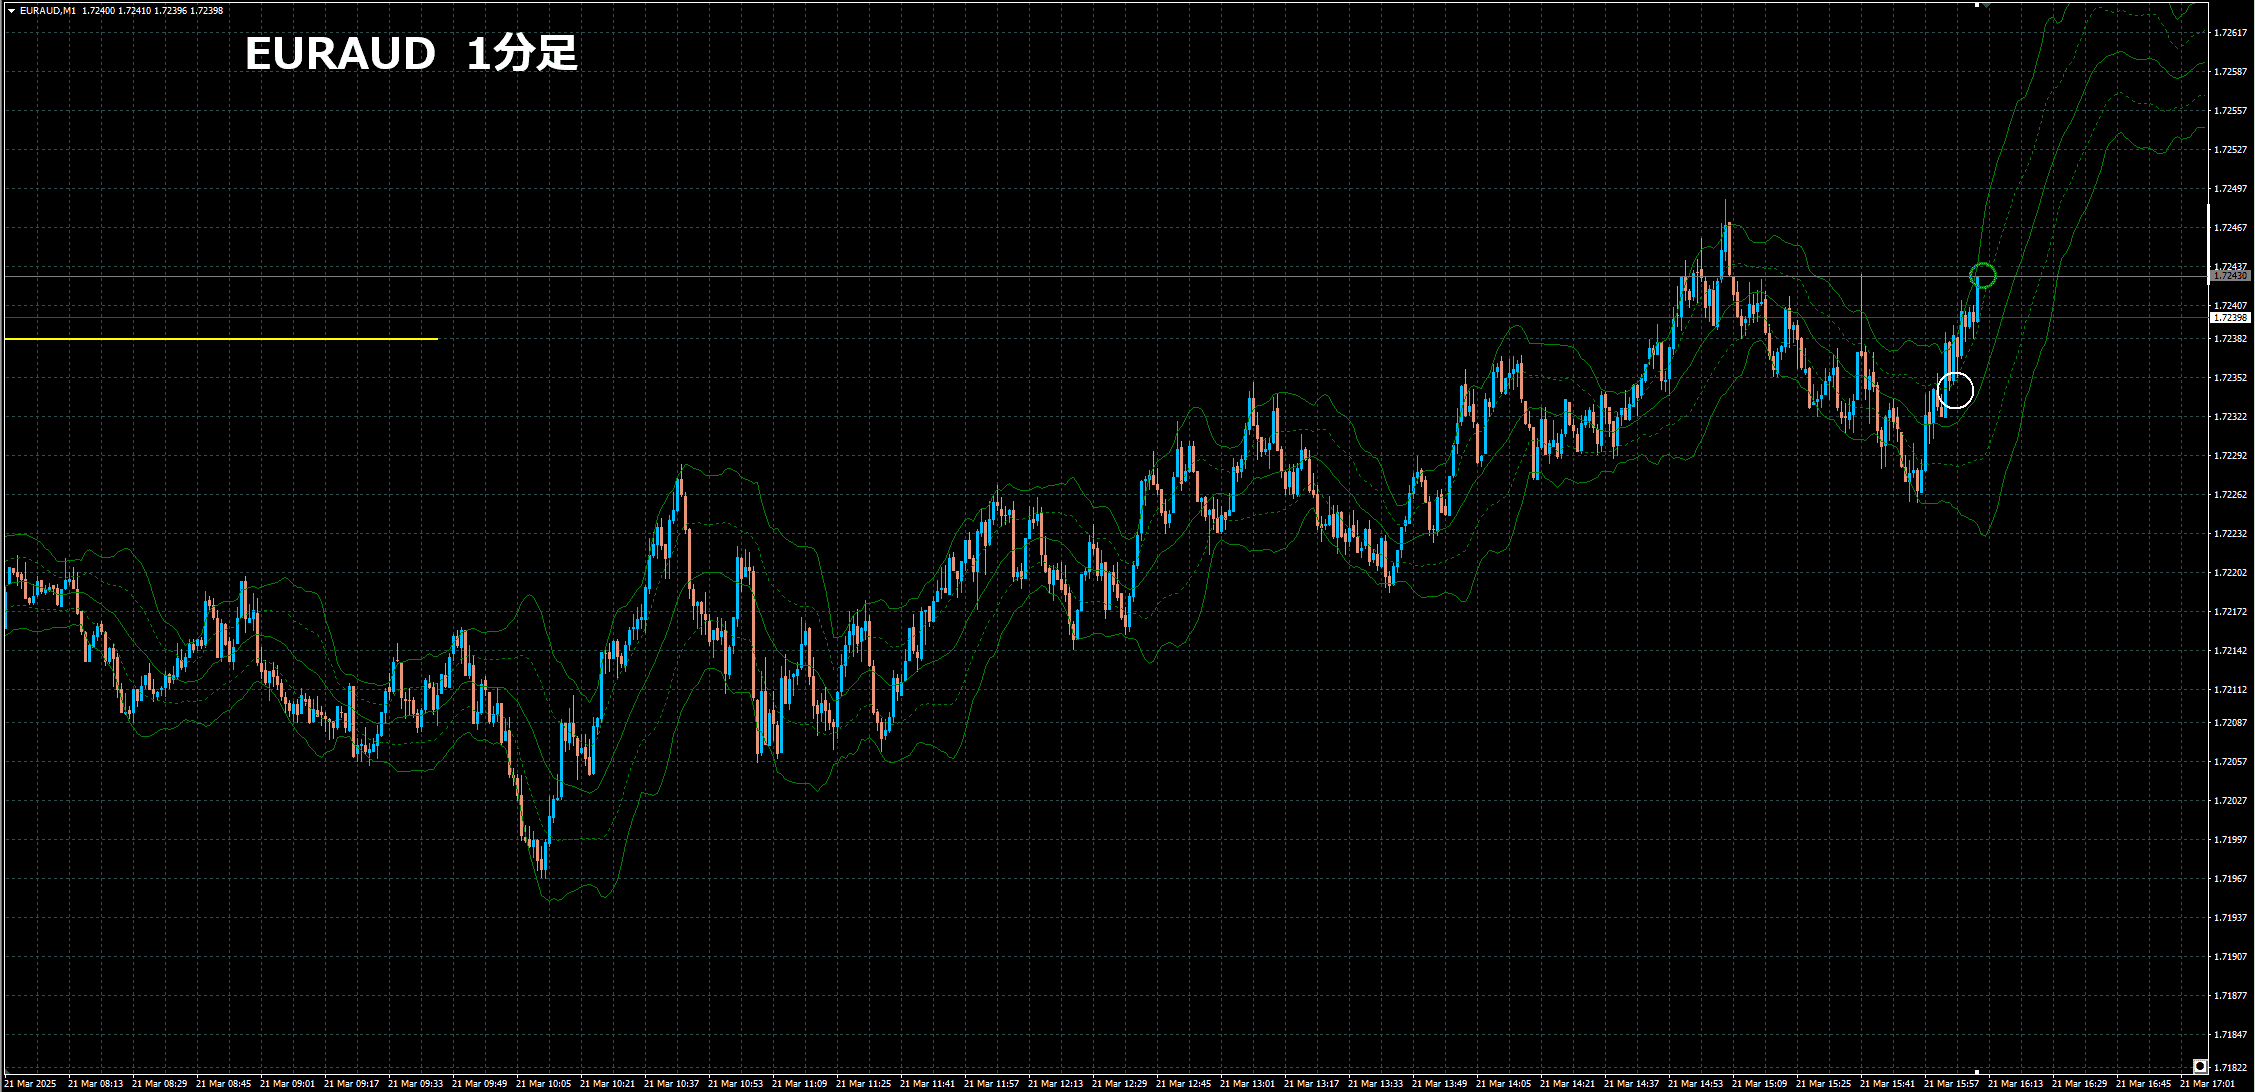The image size is (2255, 1092).
Task: Click time axis label 21 Mar 08:29
Action: click(160, 1084)
